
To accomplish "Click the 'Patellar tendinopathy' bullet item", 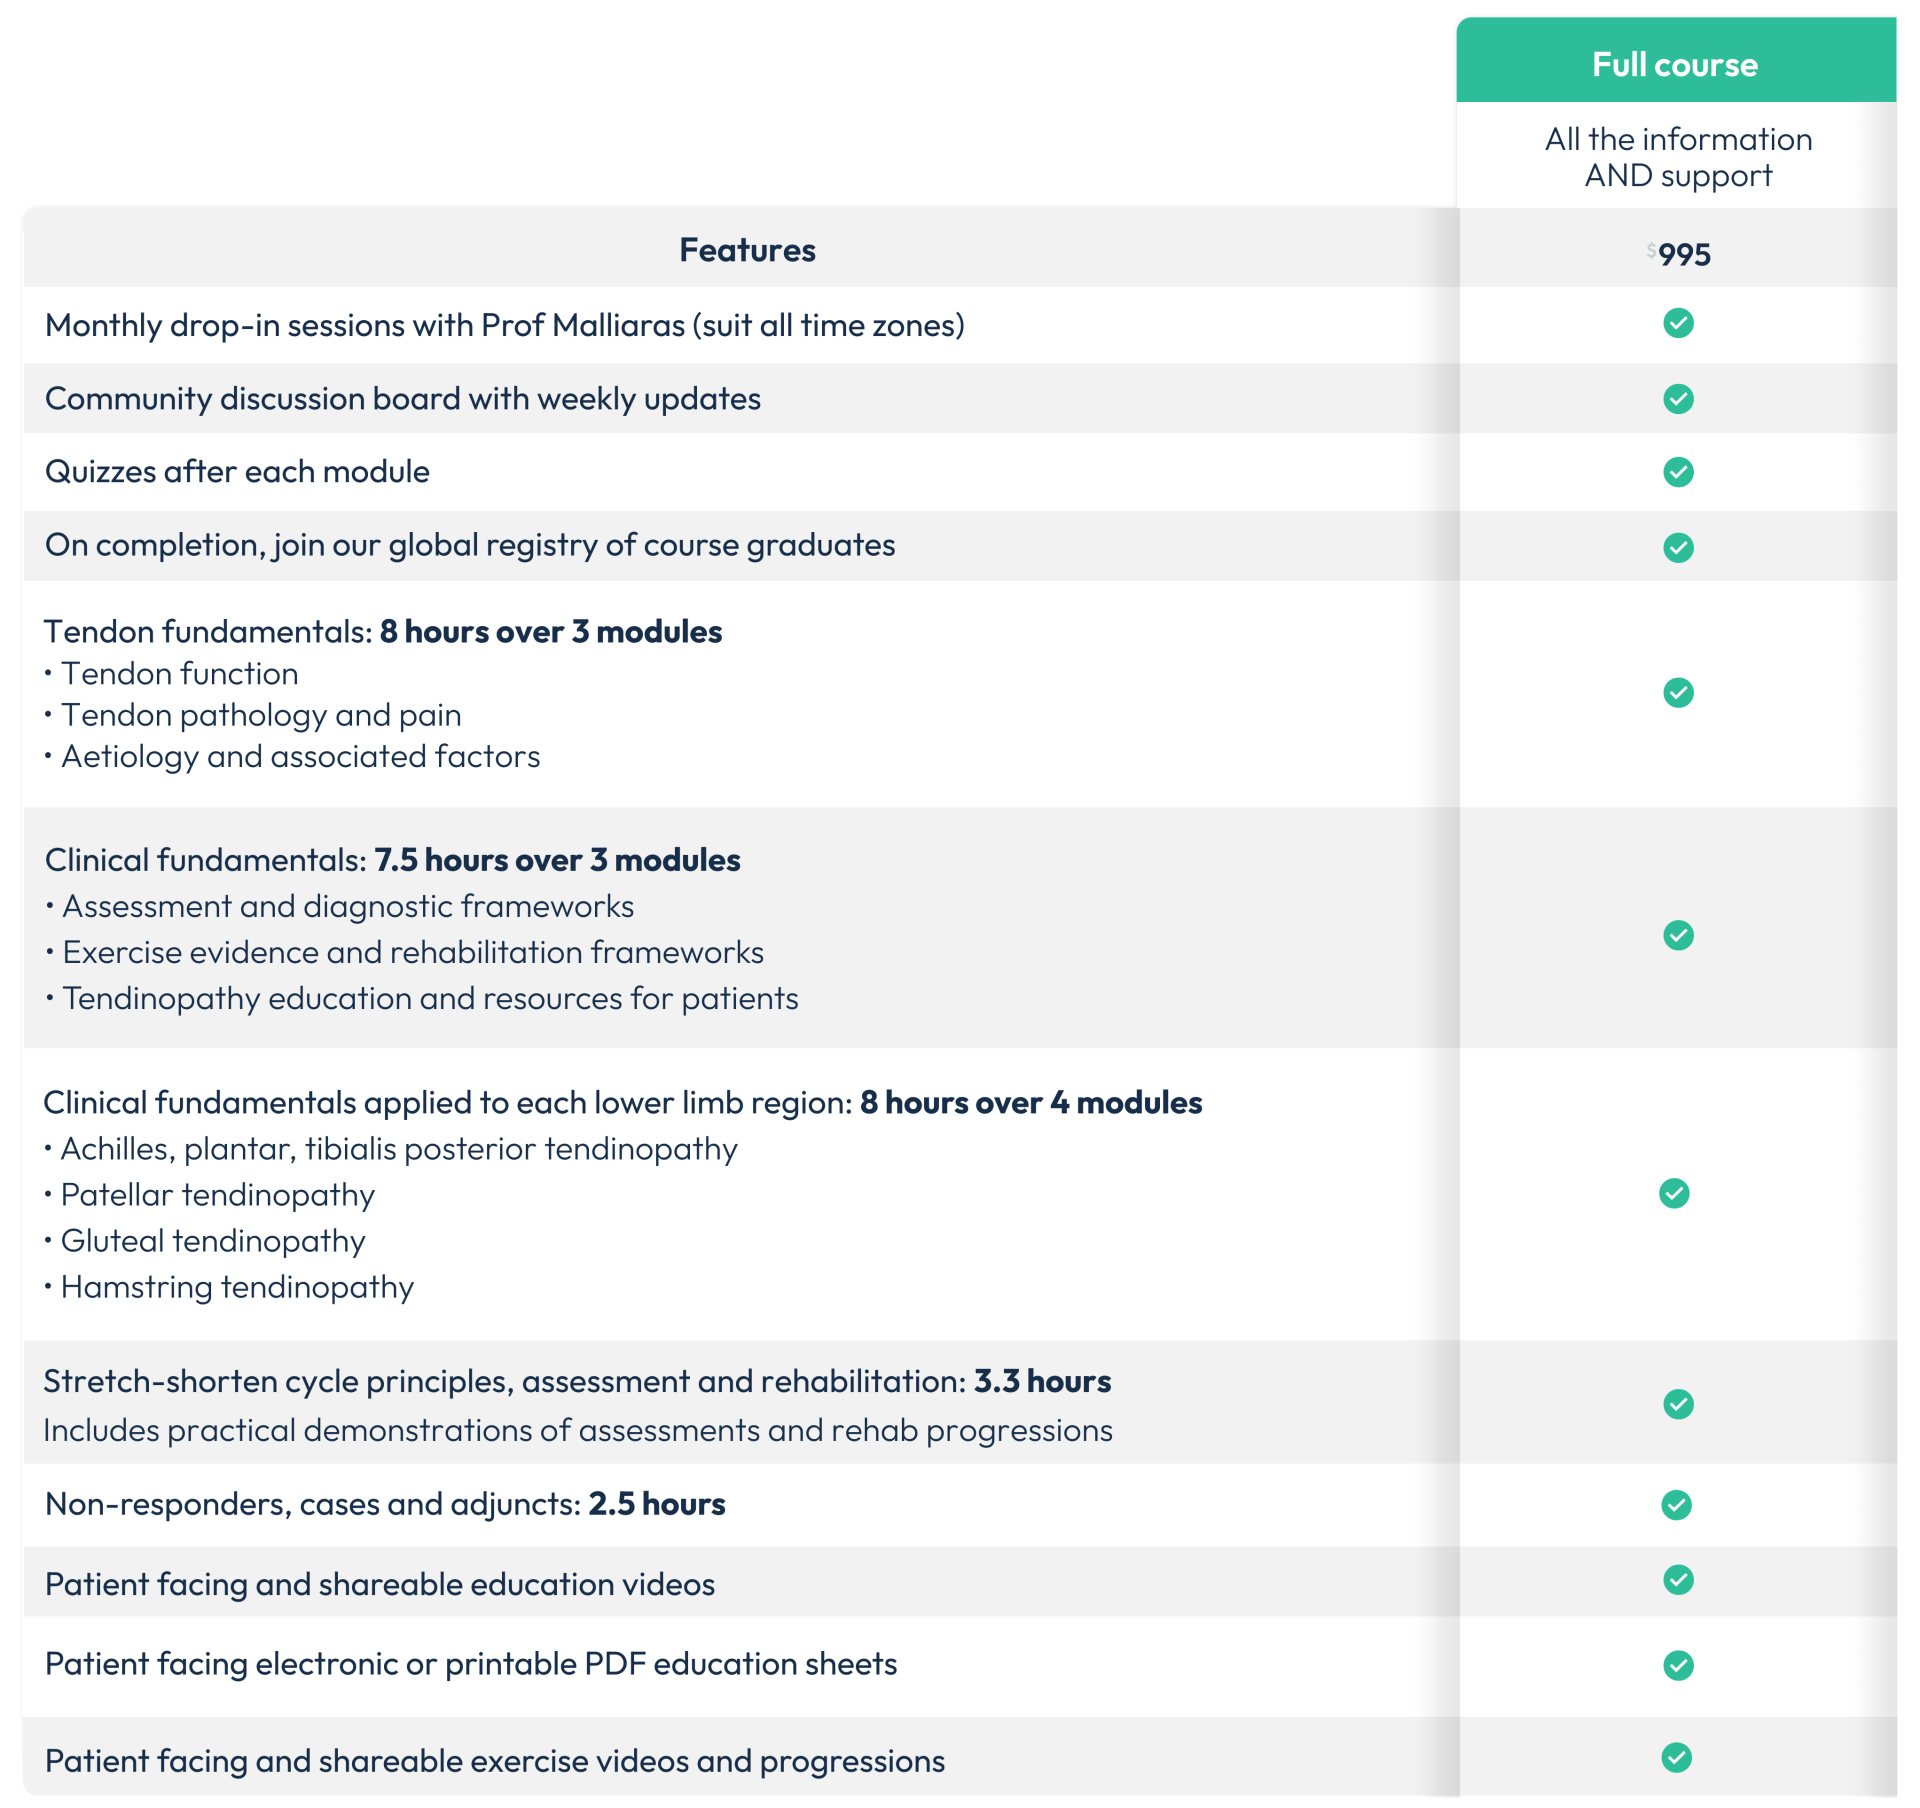I will point(218,1195).
